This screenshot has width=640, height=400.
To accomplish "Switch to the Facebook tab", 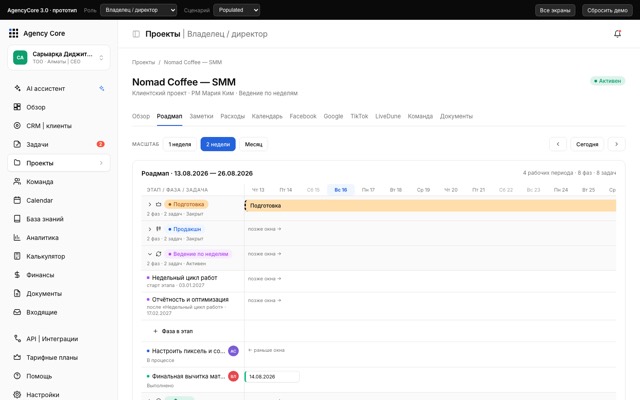I will 303,116.
